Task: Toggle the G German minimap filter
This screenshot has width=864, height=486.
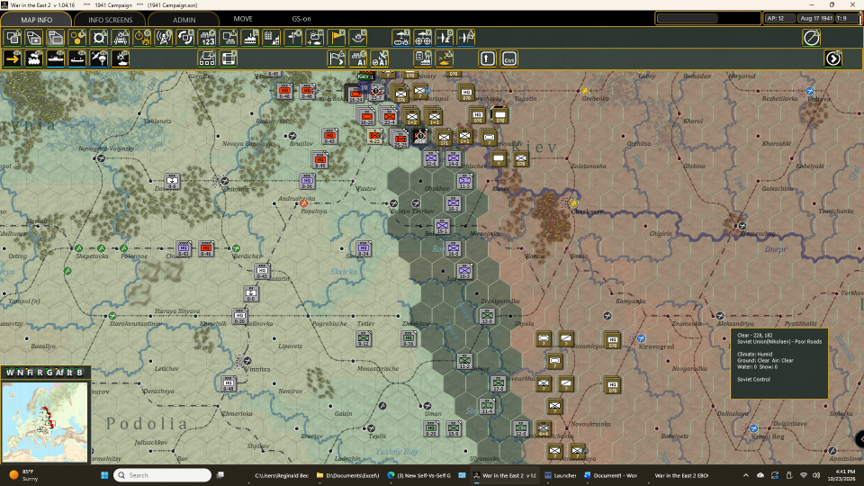Action: 49,372
